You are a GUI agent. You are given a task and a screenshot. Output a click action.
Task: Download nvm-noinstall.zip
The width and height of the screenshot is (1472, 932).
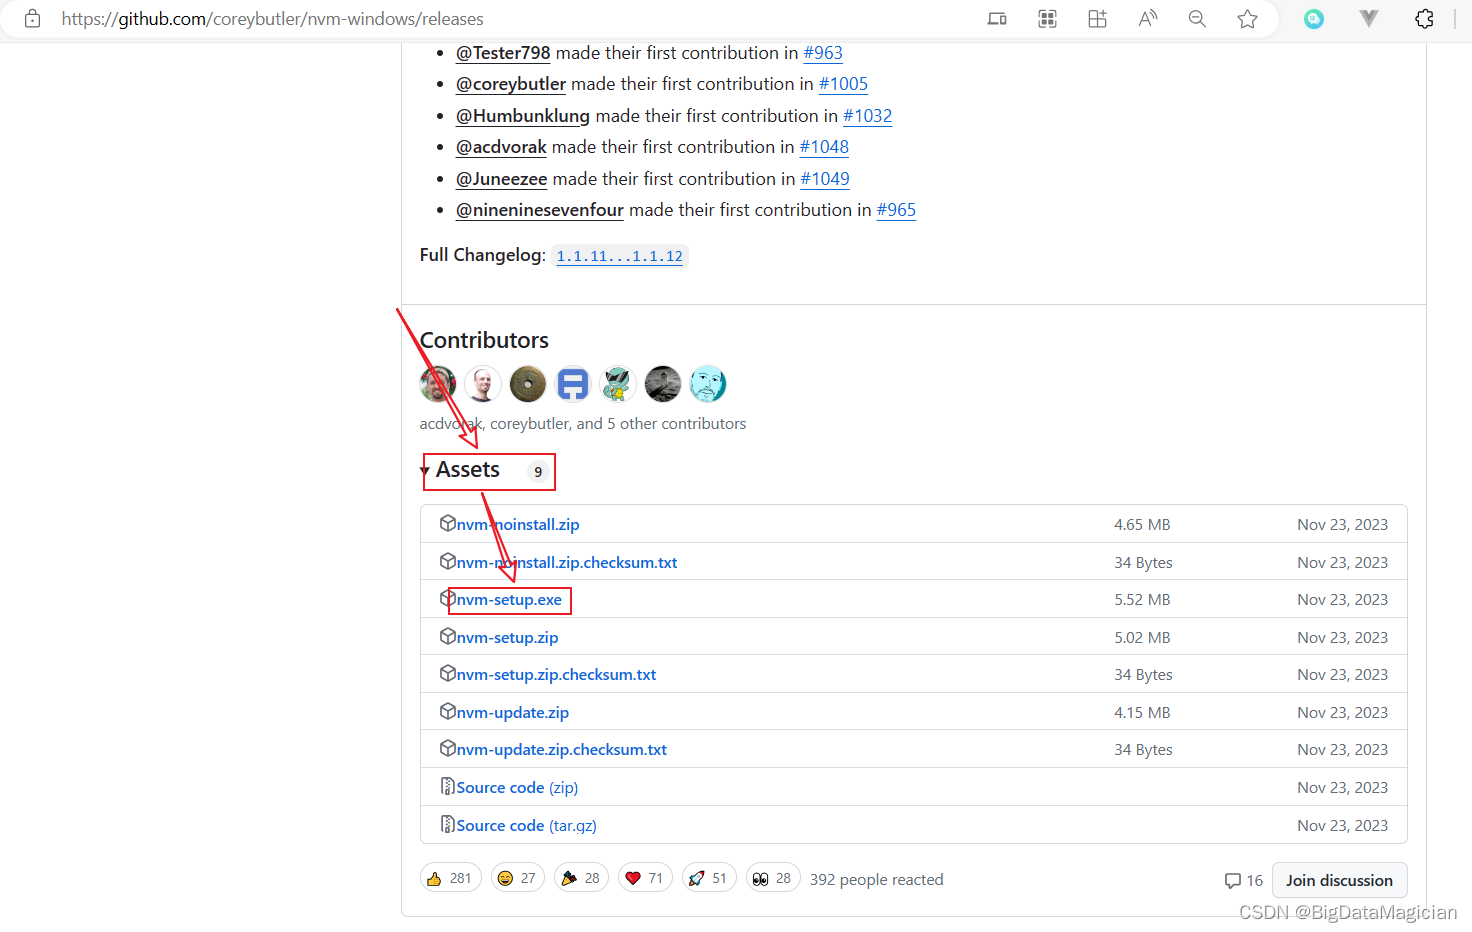[x=518, y=524]
